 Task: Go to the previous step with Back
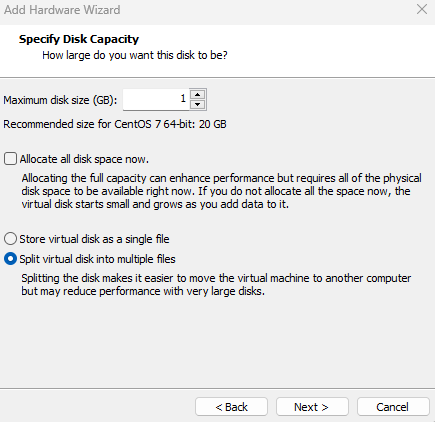tap(231, 407)
